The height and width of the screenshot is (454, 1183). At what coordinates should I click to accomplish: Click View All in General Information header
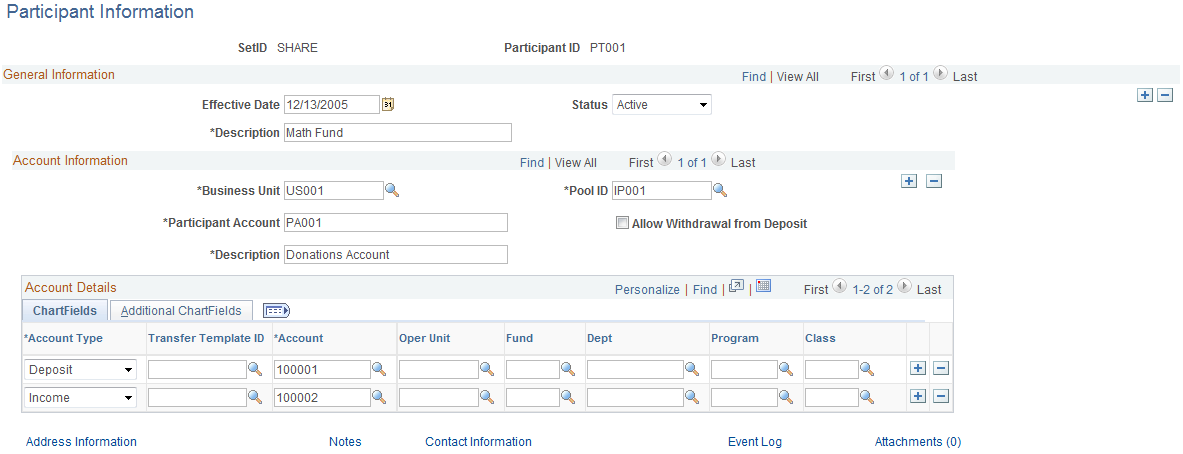[x=797, y=77]
